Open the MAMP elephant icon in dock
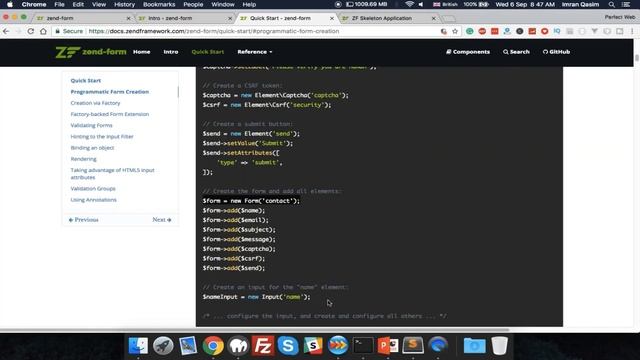640x360 pixels. (x=238, y=346)
